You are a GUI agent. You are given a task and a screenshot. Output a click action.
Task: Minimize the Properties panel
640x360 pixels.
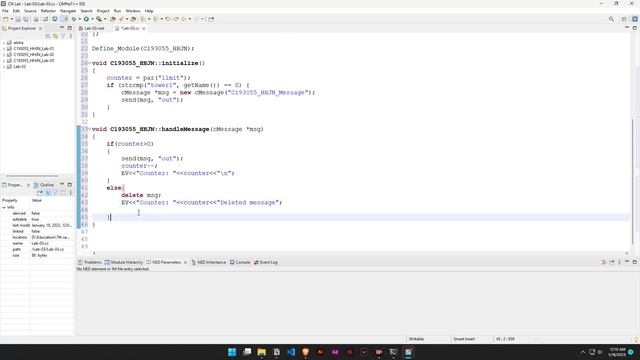62,185
